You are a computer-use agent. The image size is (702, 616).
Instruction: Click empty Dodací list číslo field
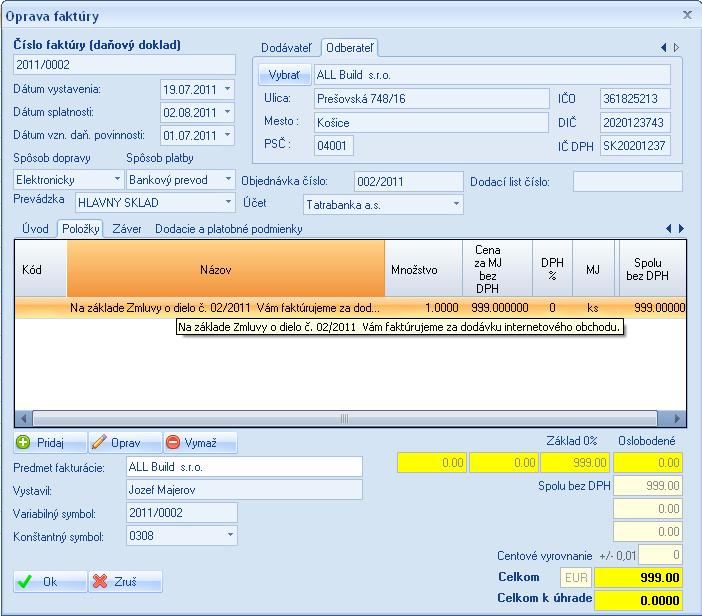(x=627, y=181)
